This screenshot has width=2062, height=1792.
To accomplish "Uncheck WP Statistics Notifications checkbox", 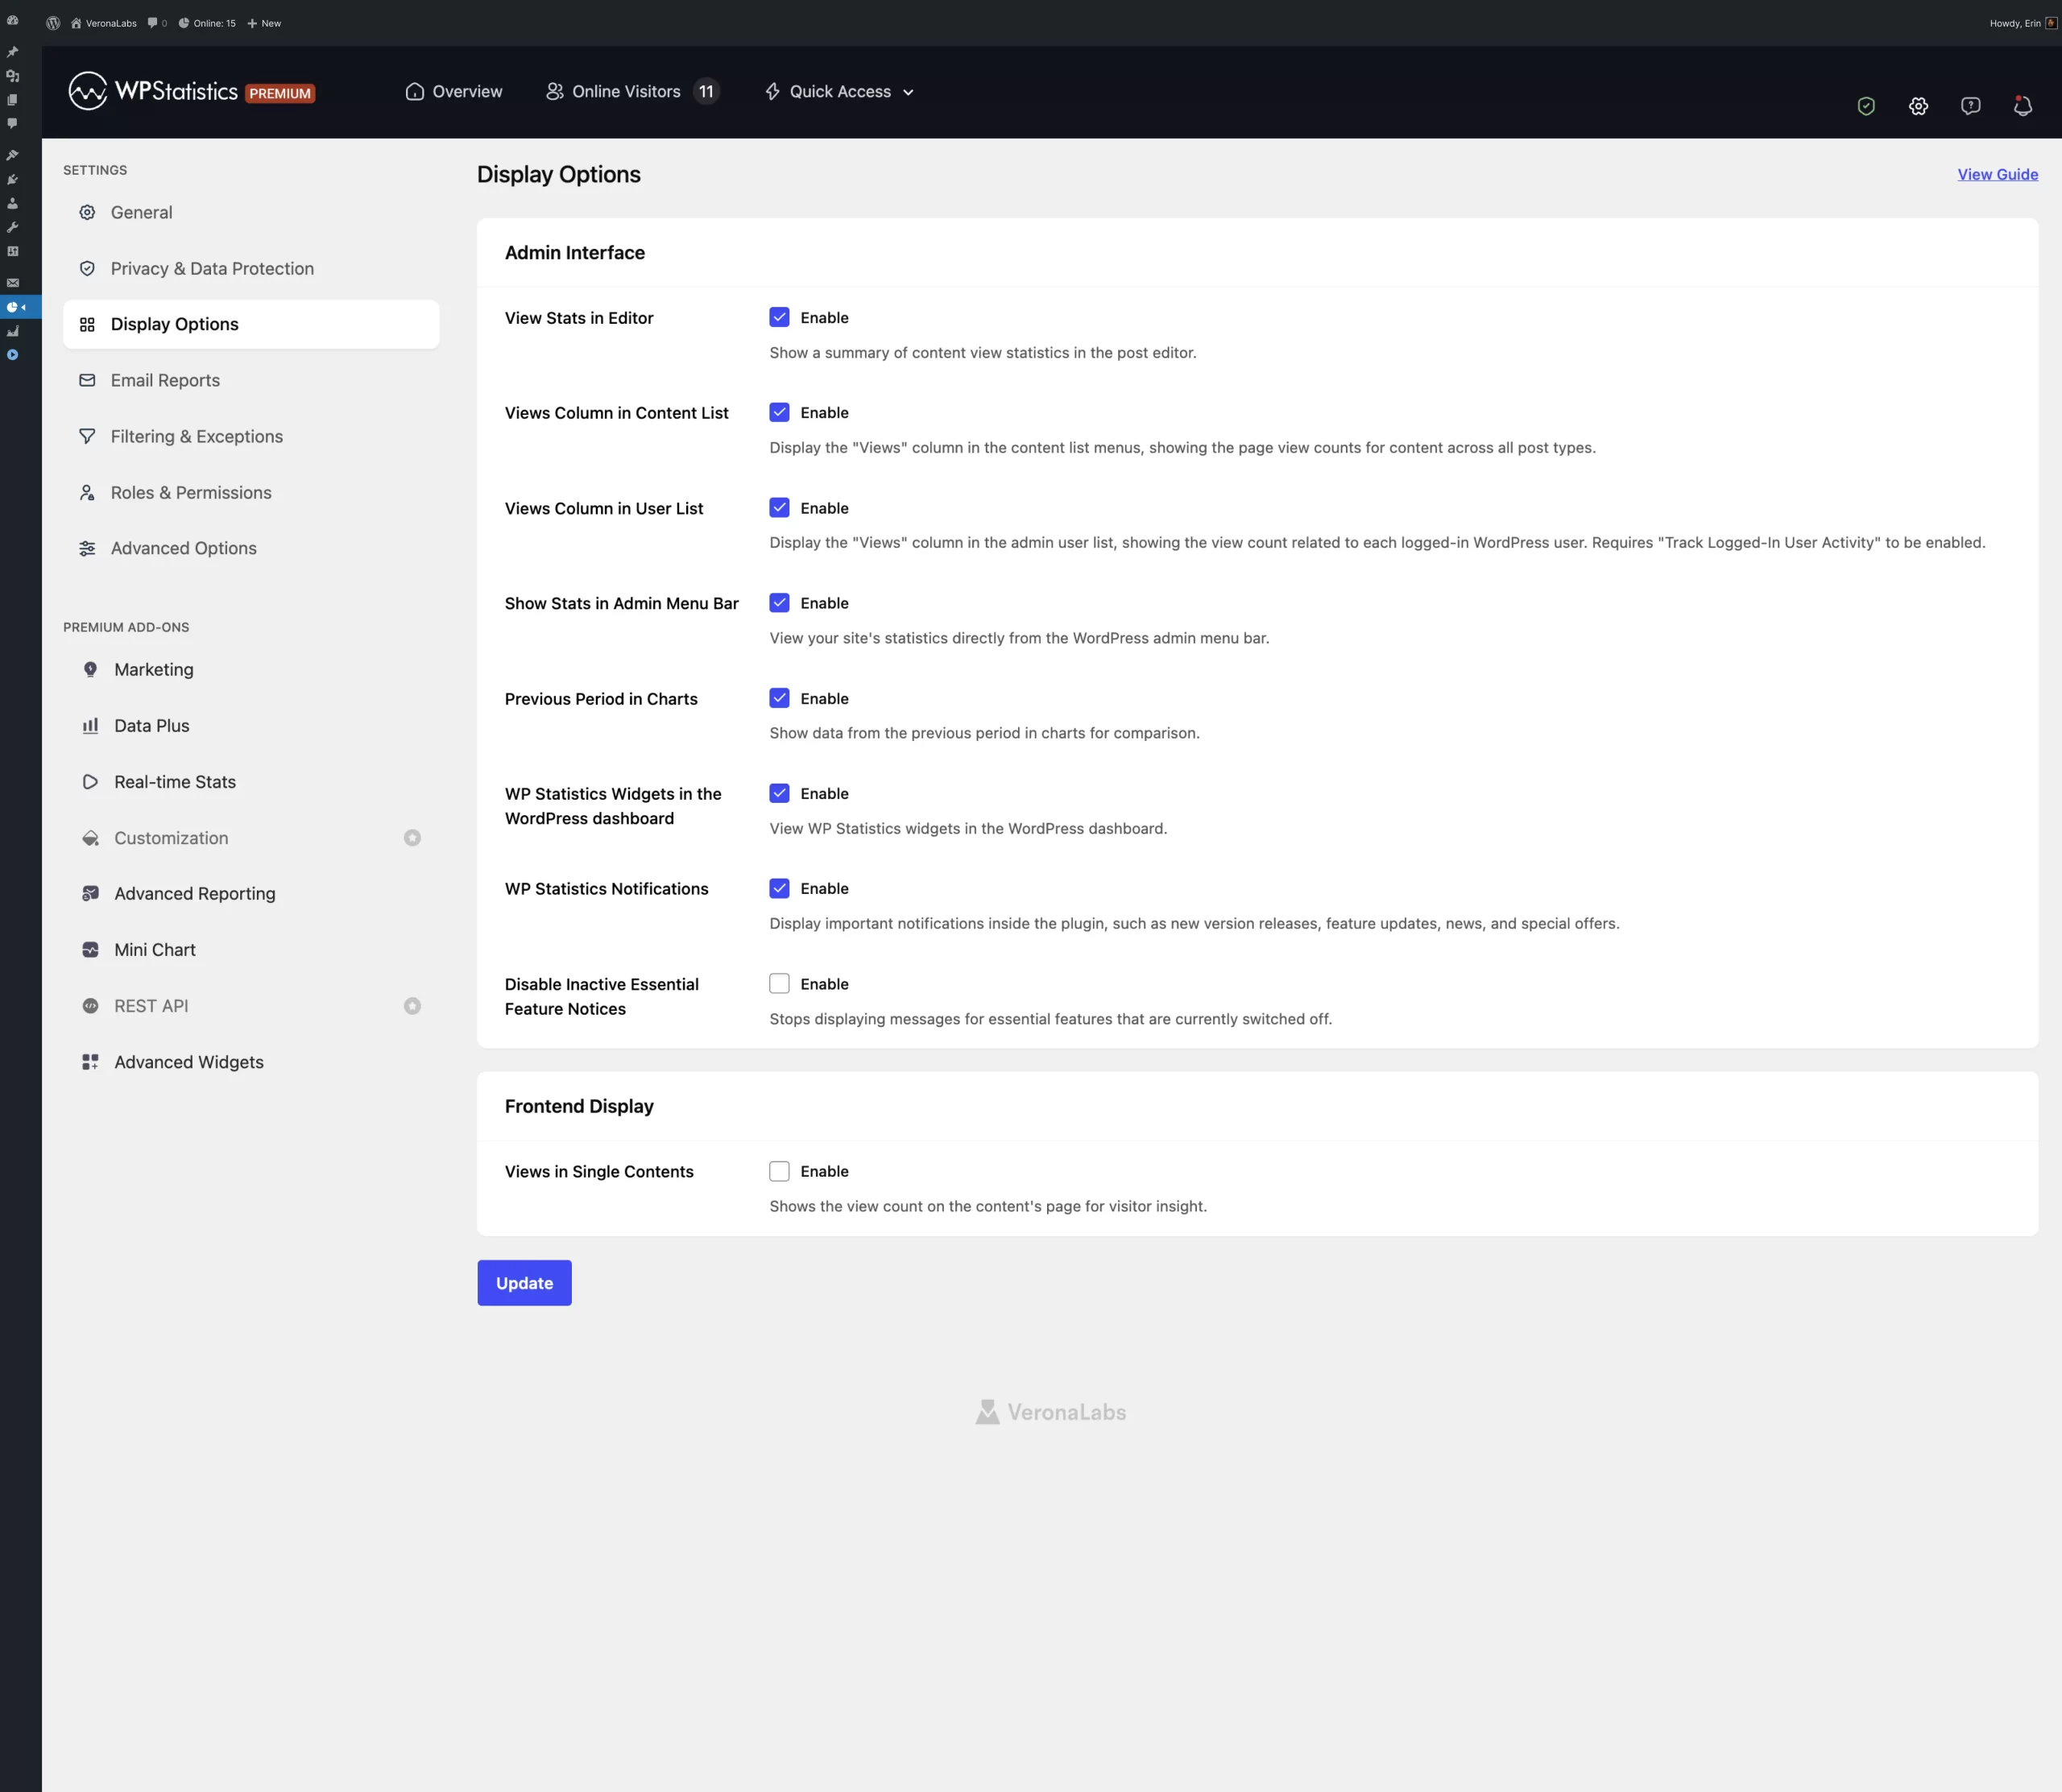I will (779, 888).
